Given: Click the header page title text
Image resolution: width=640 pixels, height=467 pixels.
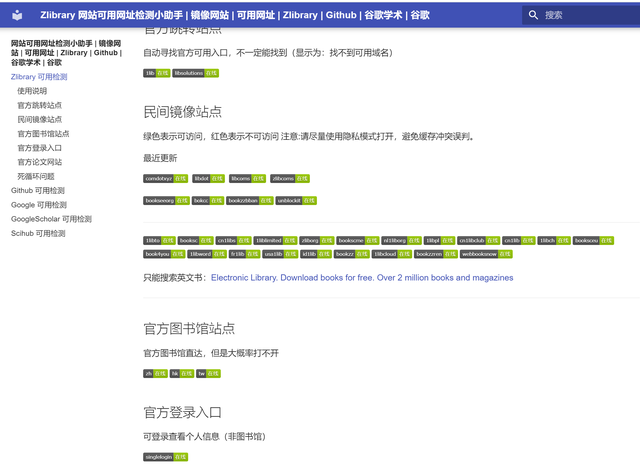Looking at the screenshot, I should (x=235, y=15).
